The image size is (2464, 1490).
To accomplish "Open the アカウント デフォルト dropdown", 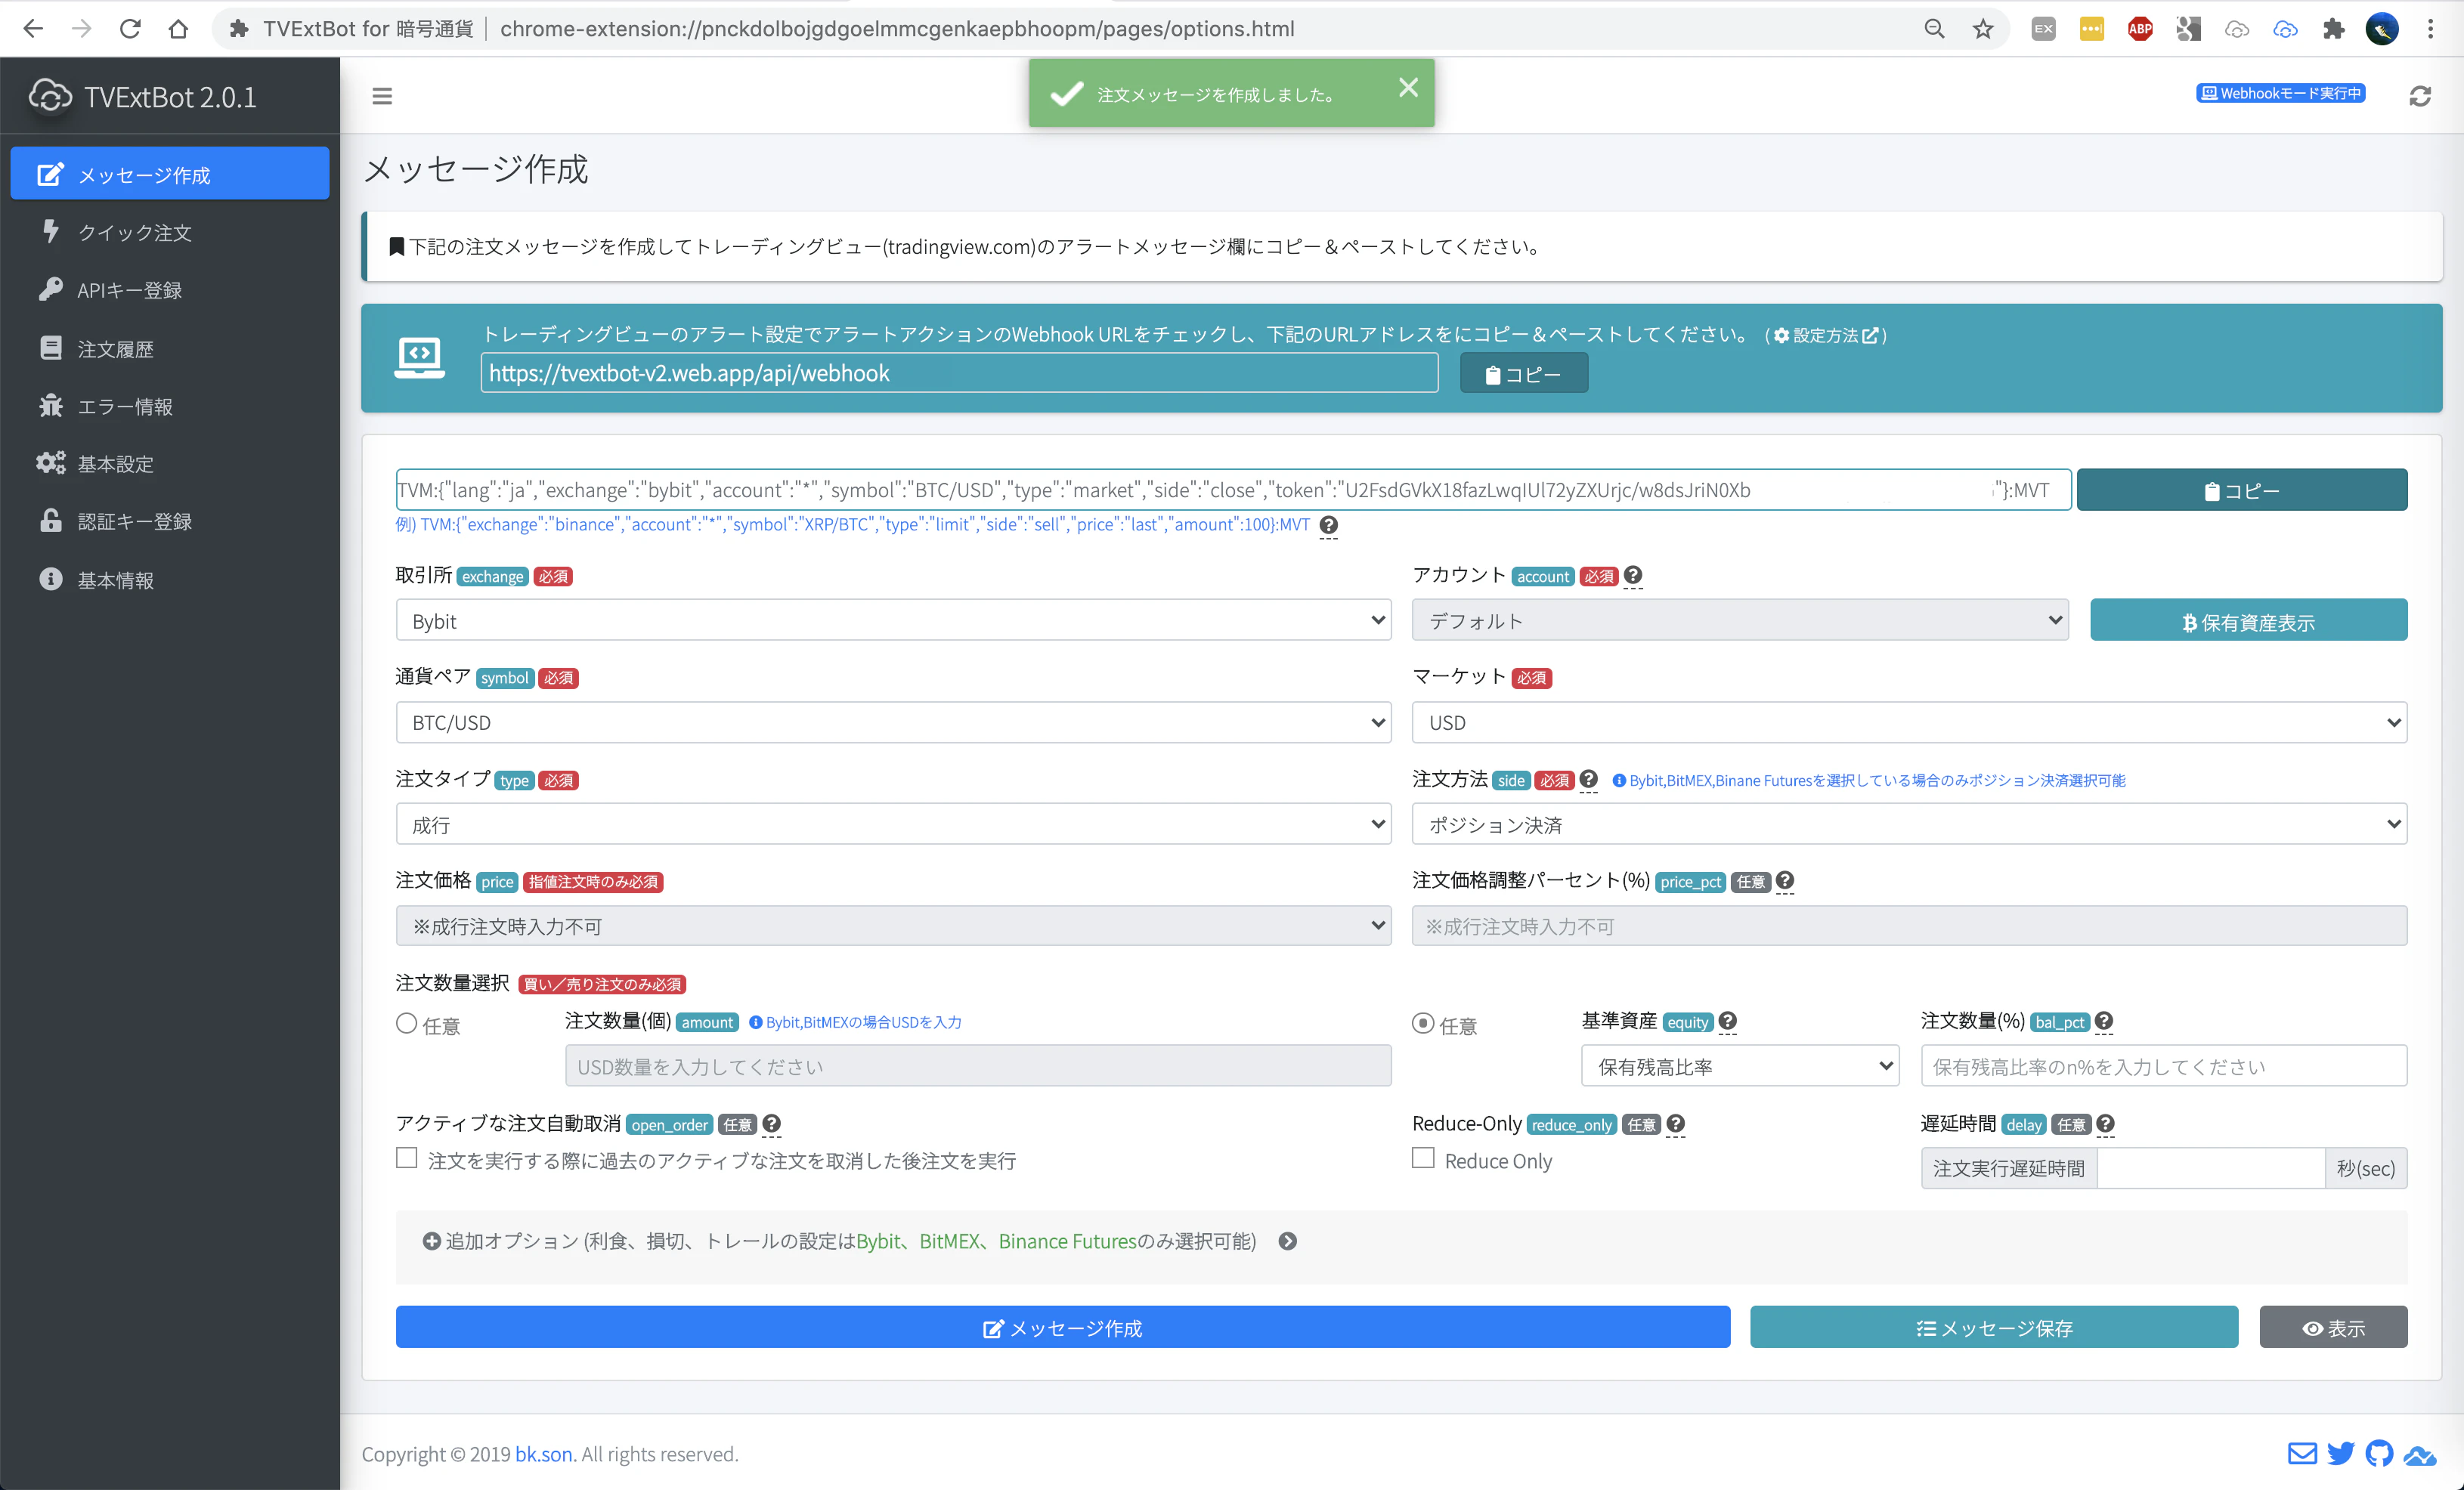I will pos(1740,620).
